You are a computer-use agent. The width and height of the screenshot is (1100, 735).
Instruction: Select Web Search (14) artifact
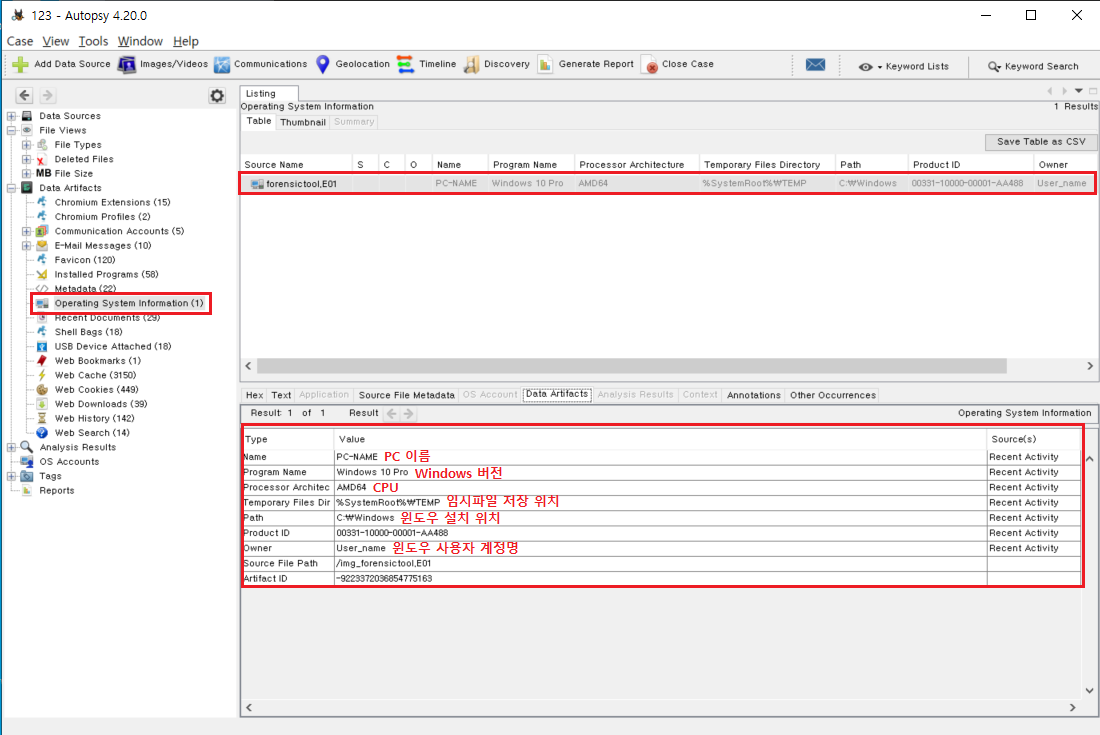(x=92, y=433)
